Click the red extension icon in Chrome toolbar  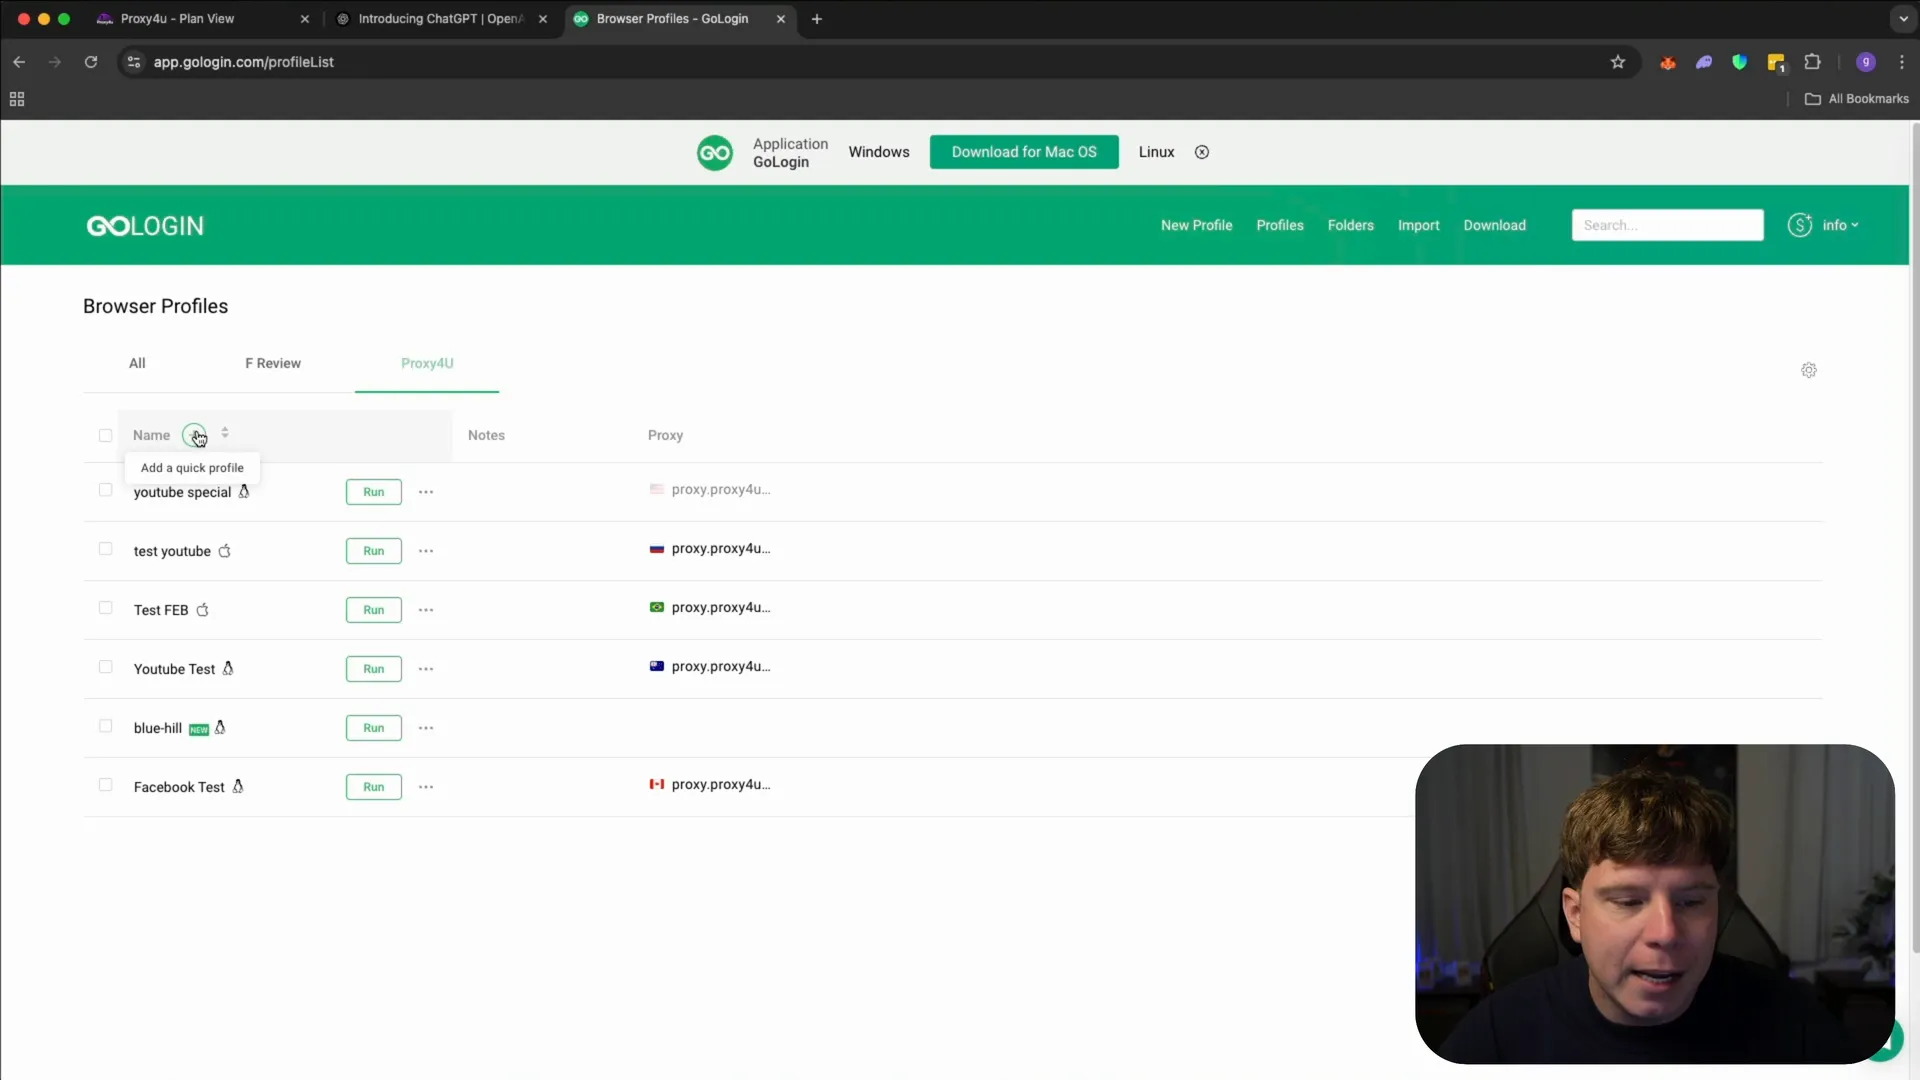coord(1667,62)
